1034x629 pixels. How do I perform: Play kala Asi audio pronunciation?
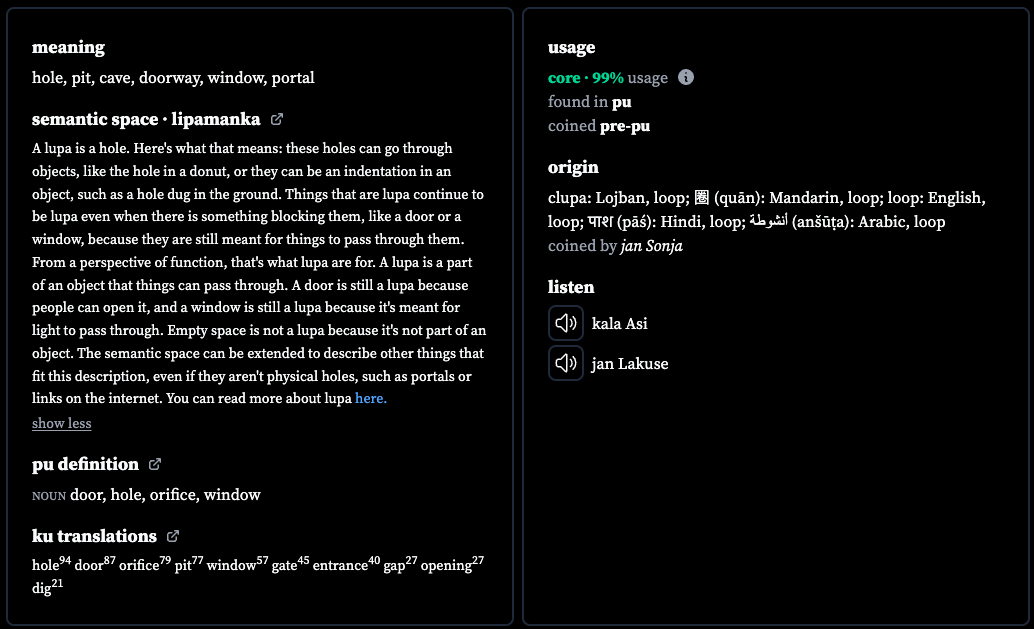[x=566, y=323]
